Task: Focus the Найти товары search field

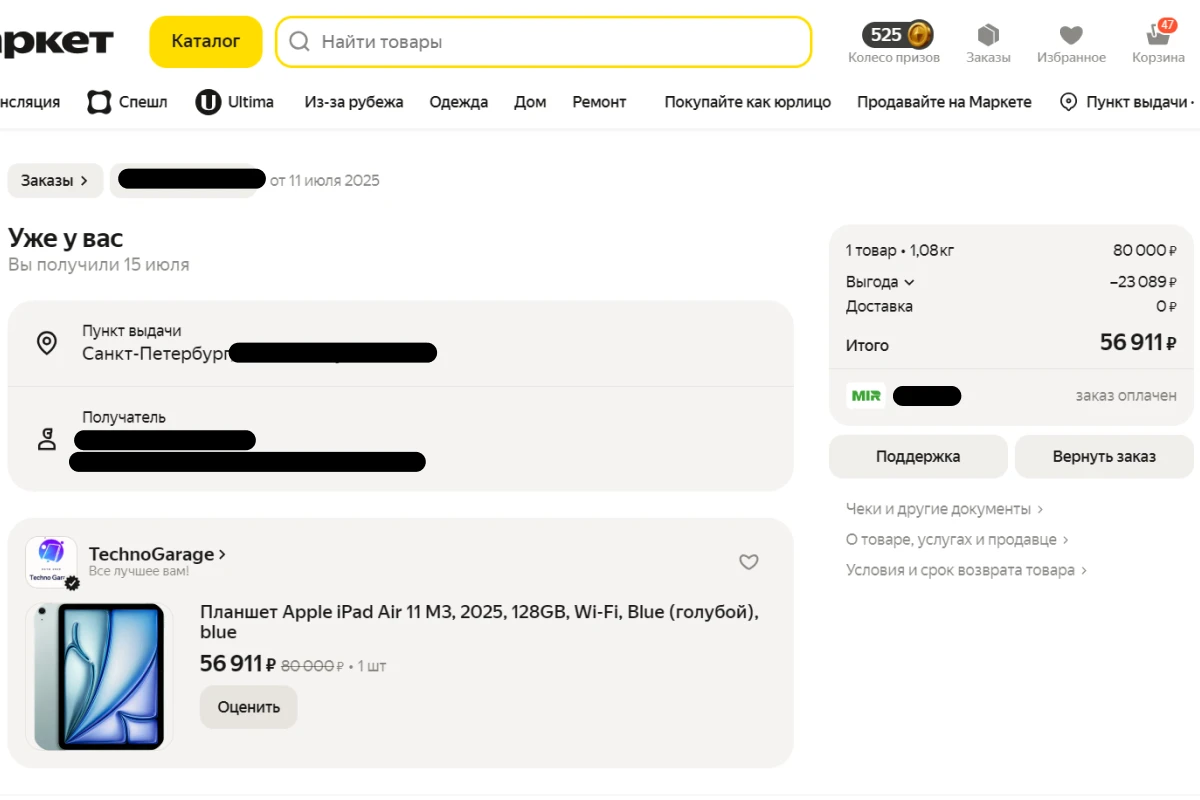Action: click(544, 42)
